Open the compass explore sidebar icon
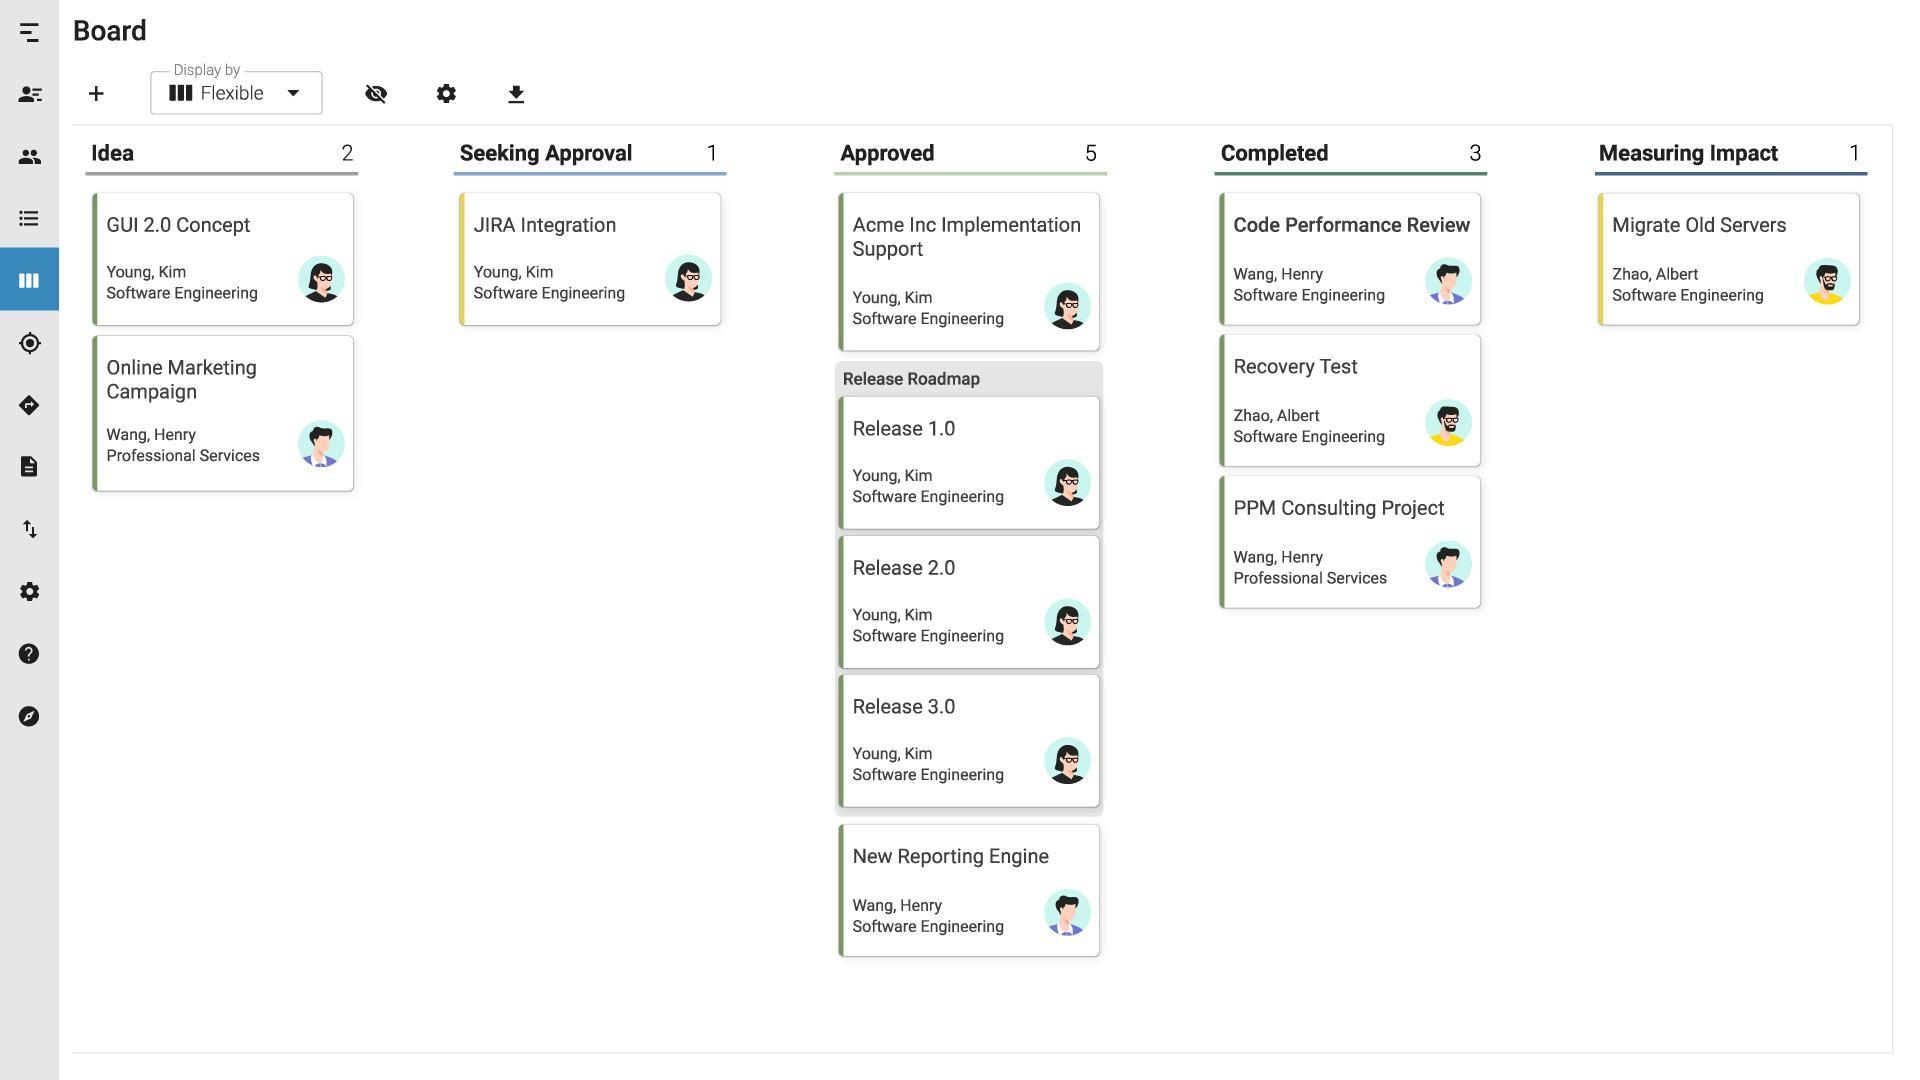This screenshot has height=1080, width=1920. 29,716
